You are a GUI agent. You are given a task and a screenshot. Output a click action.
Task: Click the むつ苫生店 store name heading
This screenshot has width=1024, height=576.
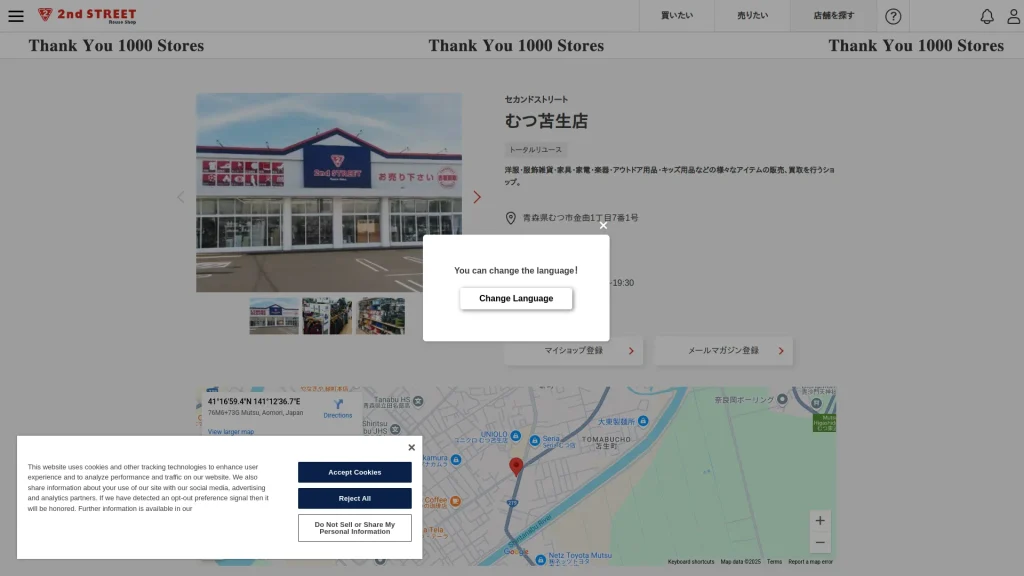546,121
